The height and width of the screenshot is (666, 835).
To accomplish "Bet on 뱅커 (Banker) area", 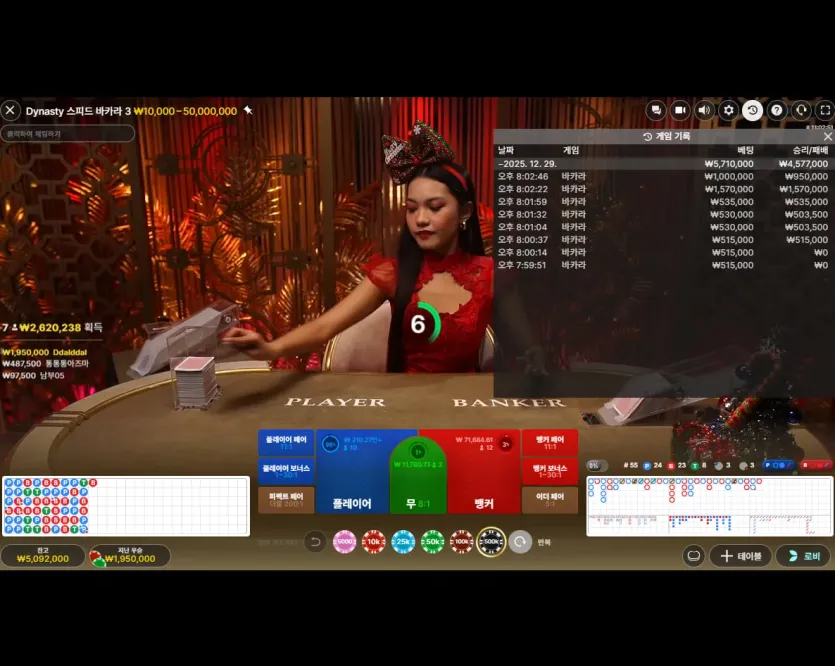I will [484, 472].
